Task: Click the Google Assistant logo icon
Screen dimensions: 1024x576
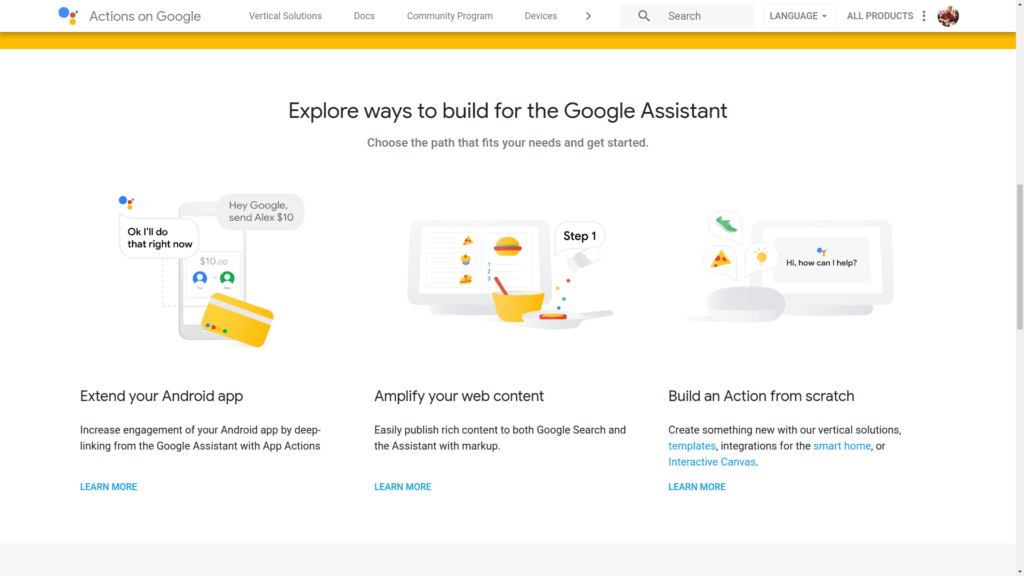Action: (68, 16)
